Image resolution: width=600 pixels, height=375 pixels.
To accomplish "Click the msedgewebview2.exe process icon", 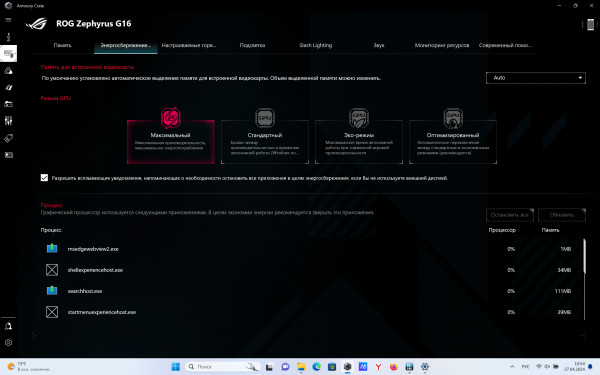I will tap(52, 249).
